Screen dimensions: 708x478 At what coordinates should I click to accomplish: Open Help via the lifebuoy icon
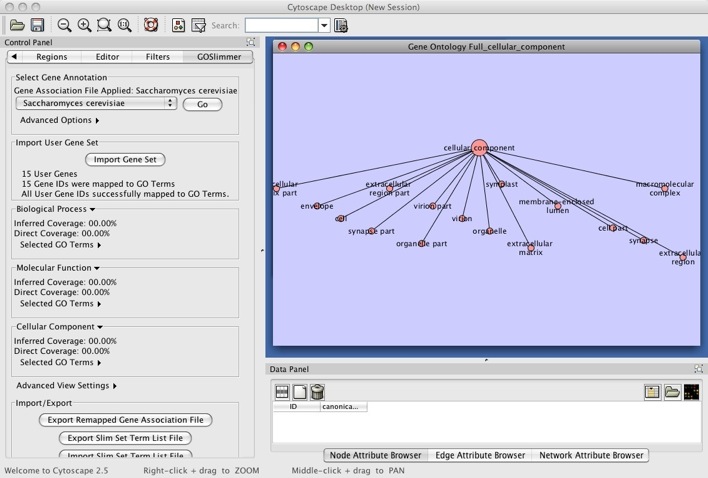[150, 24]
